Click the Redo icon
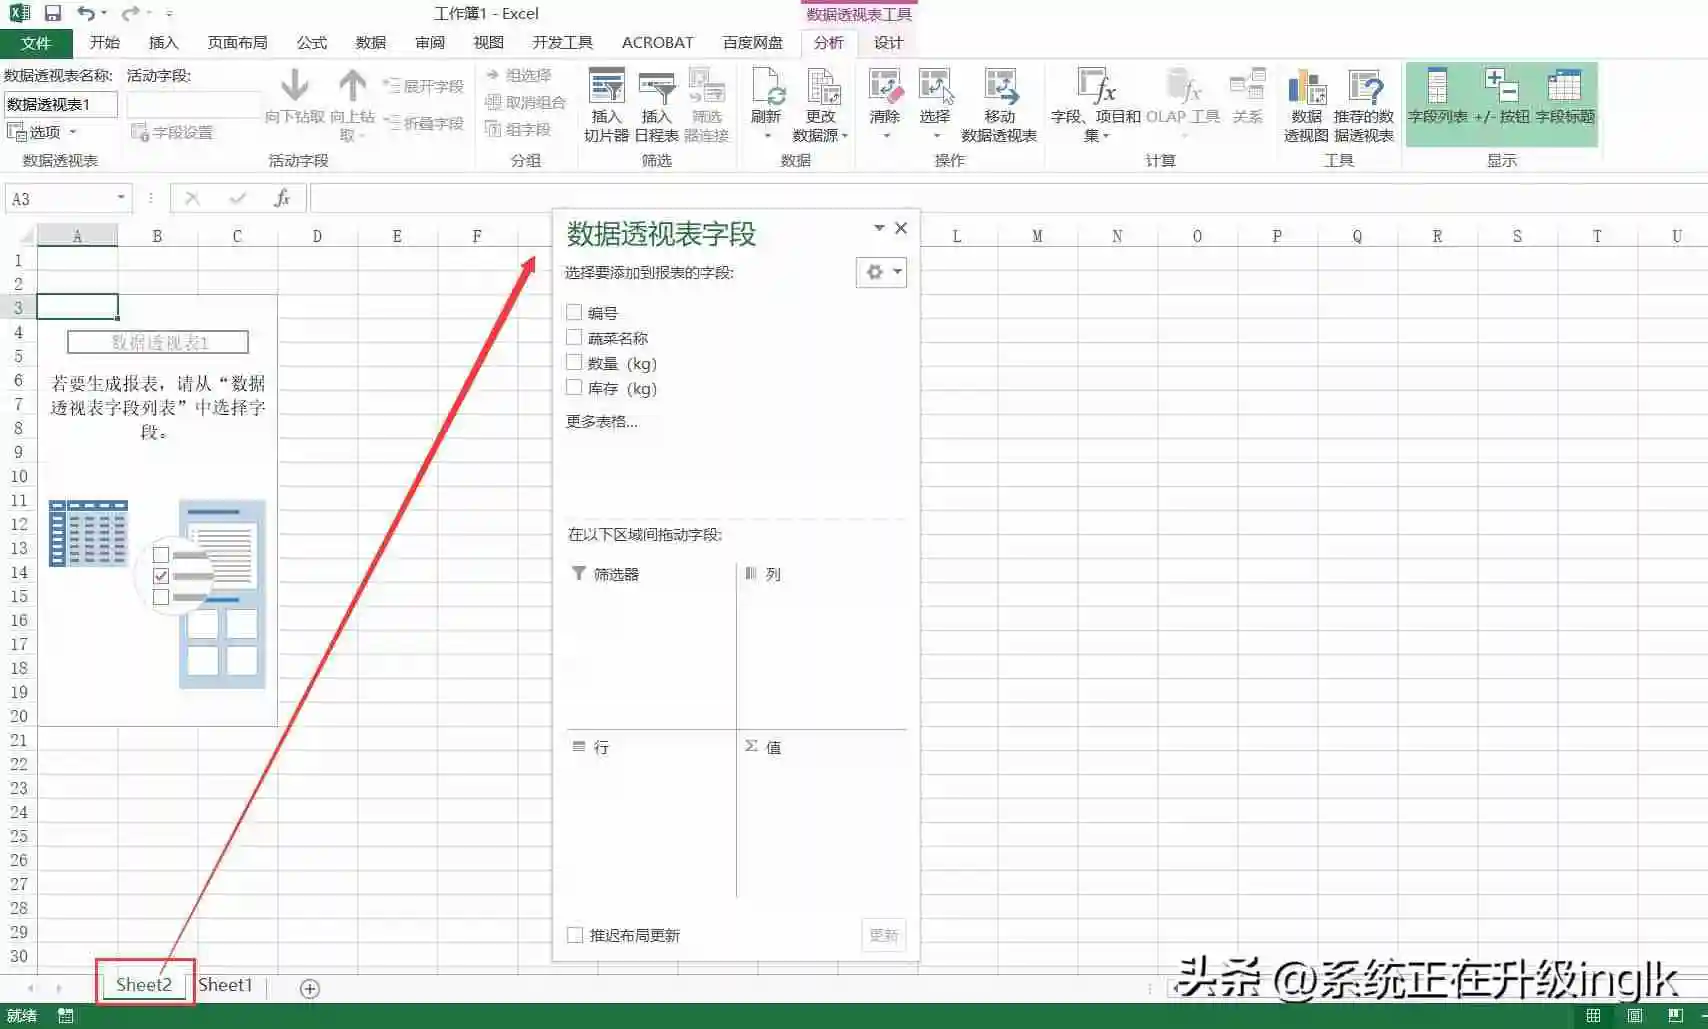This screenshot has height=1029, width=1708. click(130, 13)
